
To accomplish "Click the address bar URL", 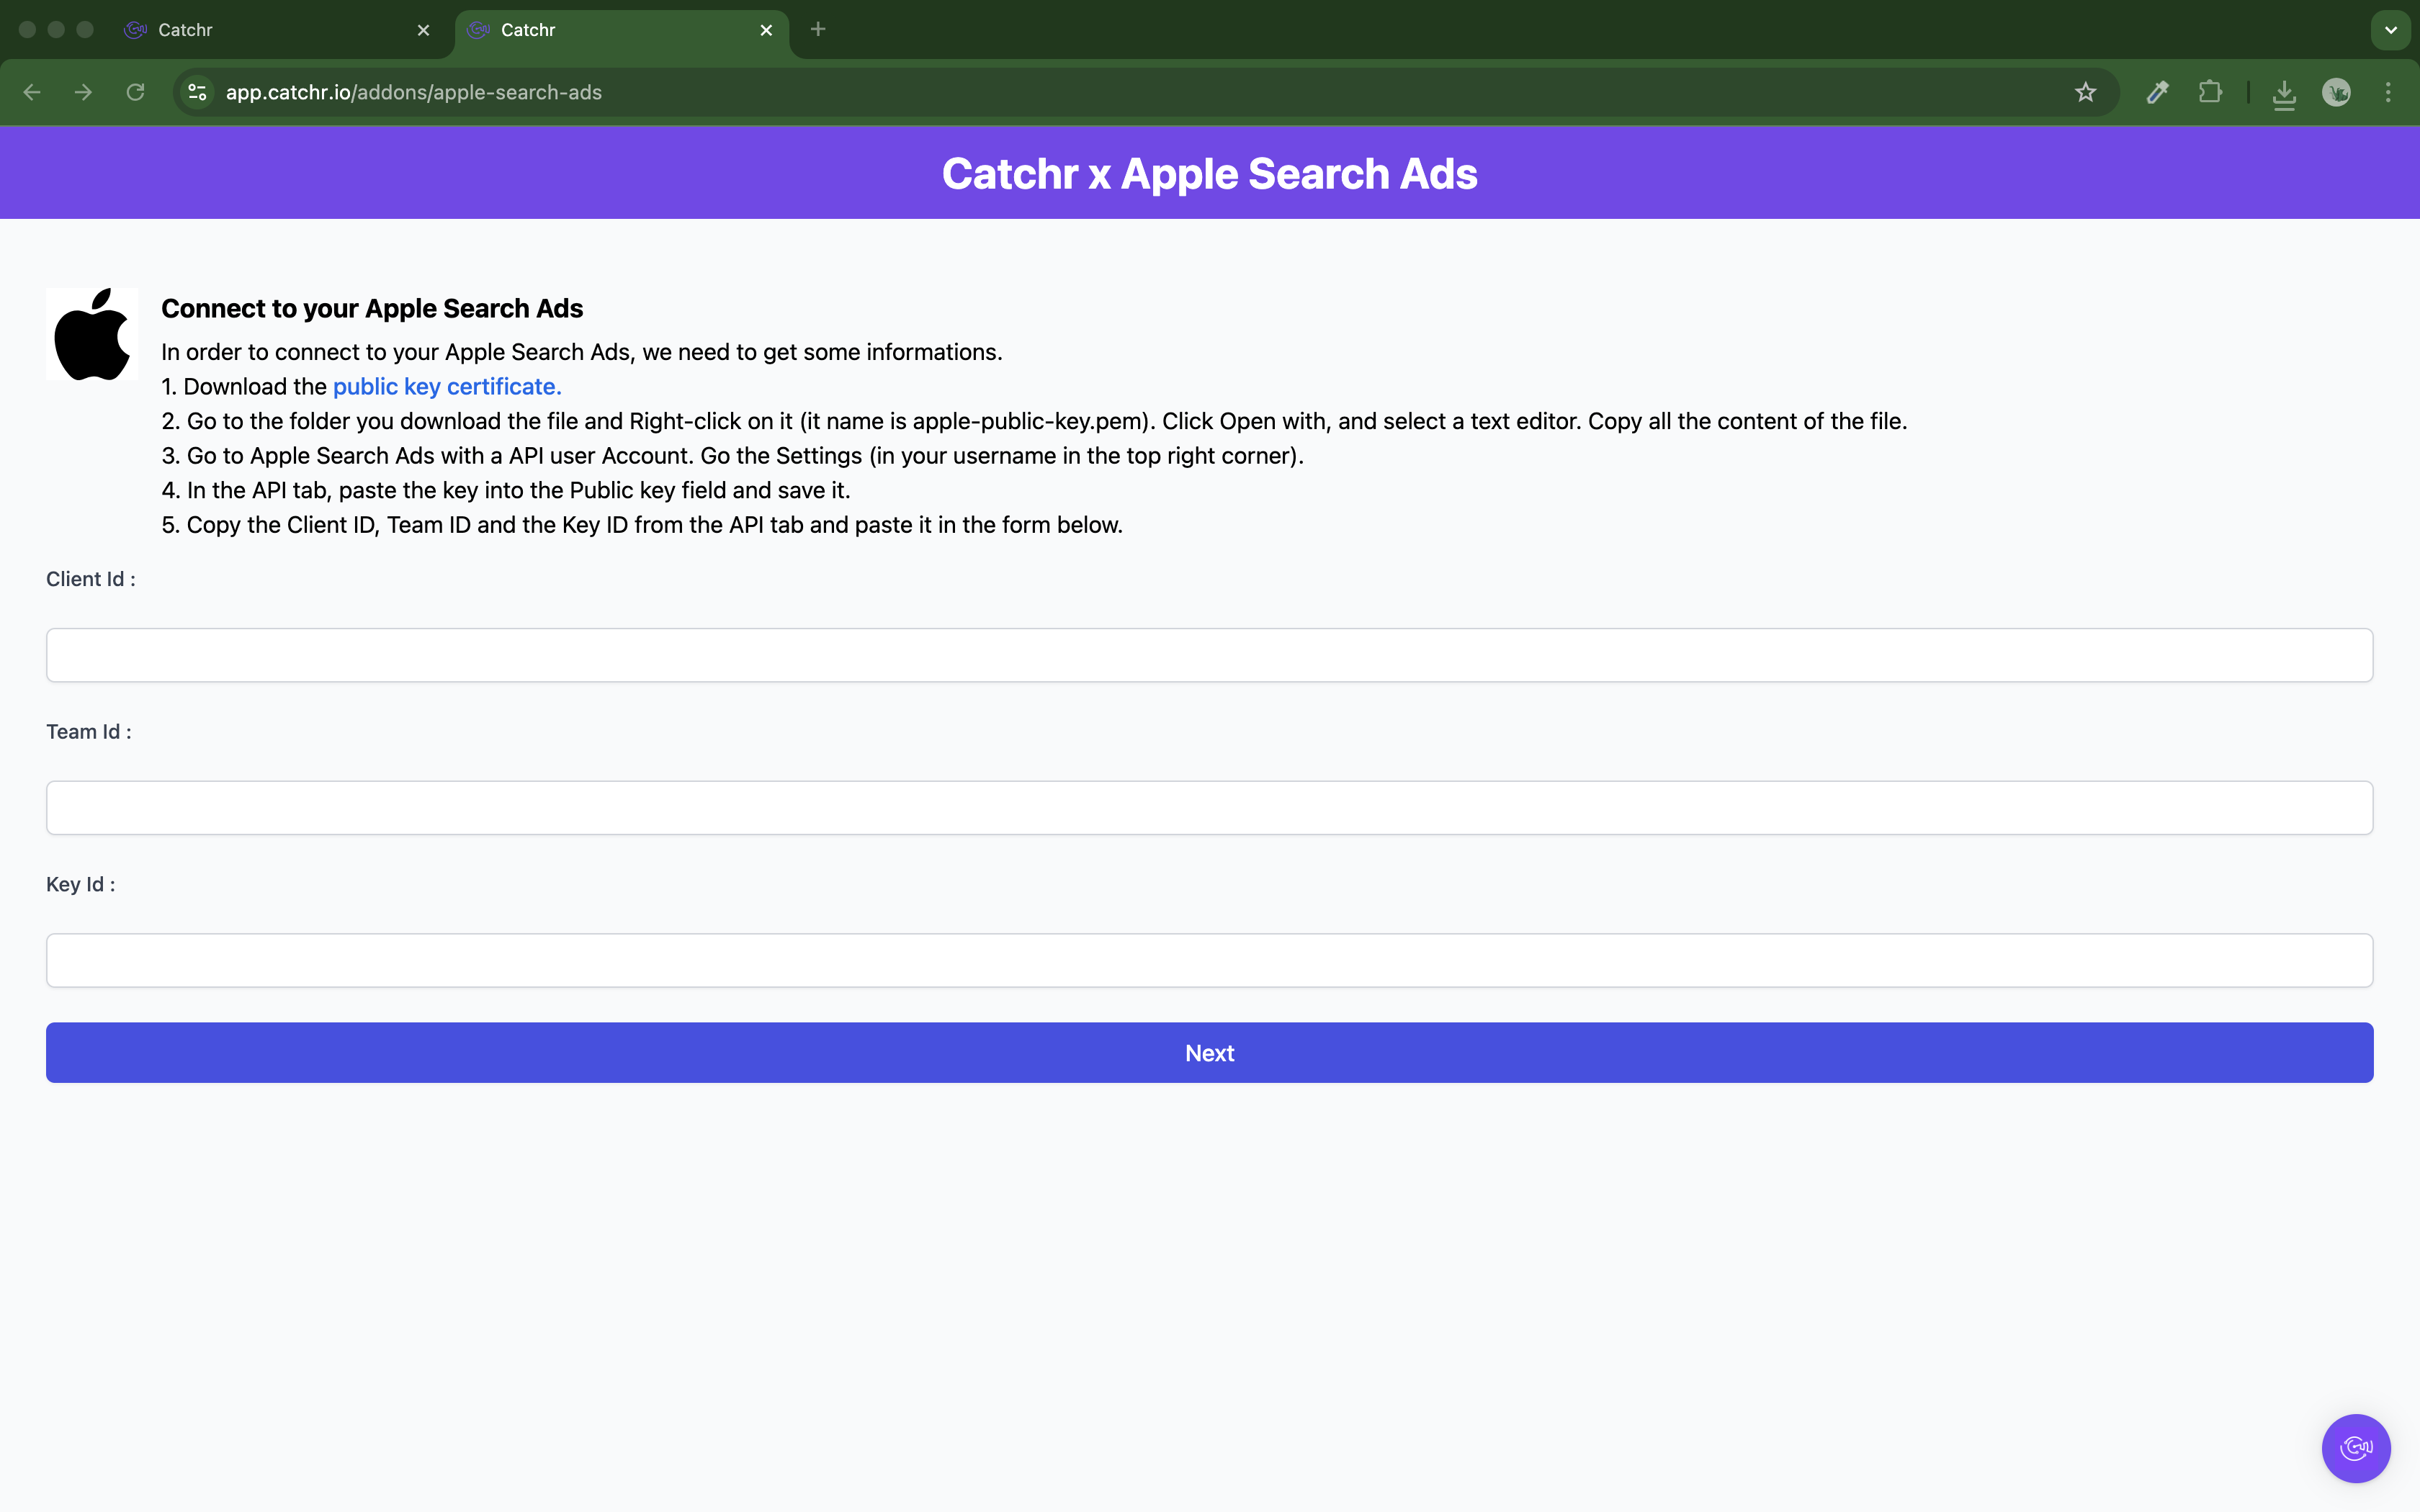I will point(414,92).
